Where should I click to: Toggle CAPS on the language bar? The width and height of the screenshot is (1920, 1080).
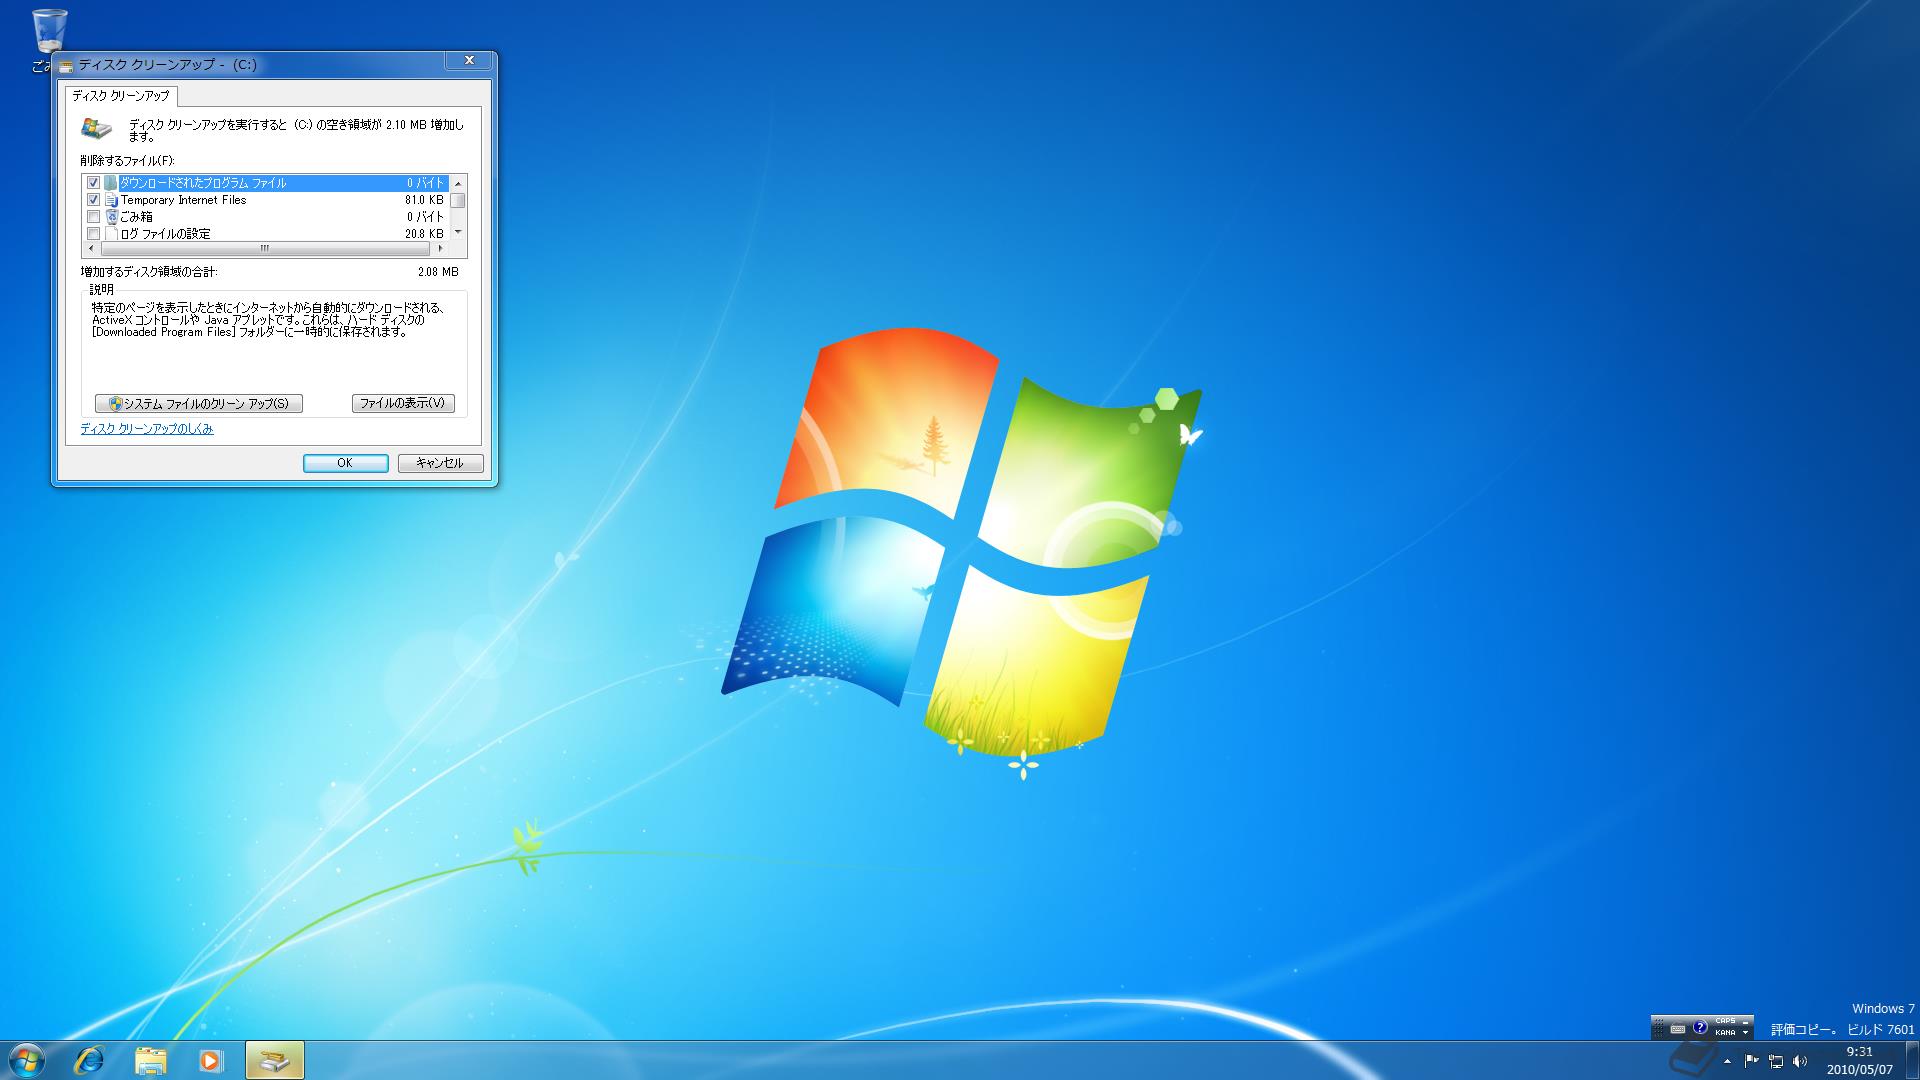(1725, 1021)
